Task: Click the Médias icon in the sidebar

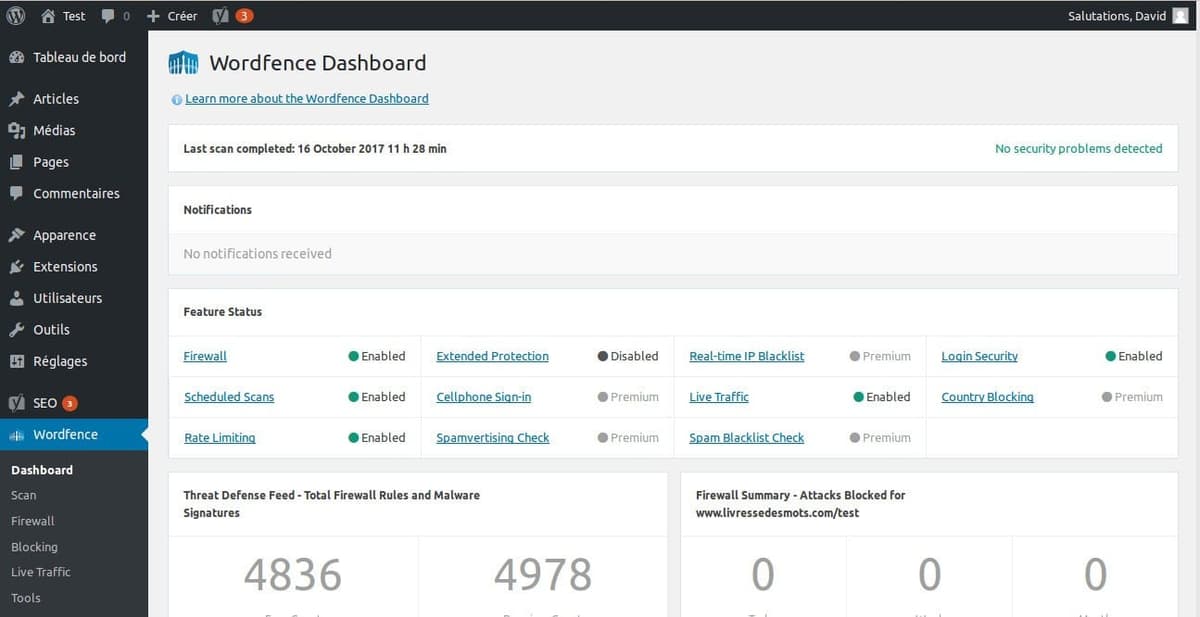Action: click(x=16, y=130)
